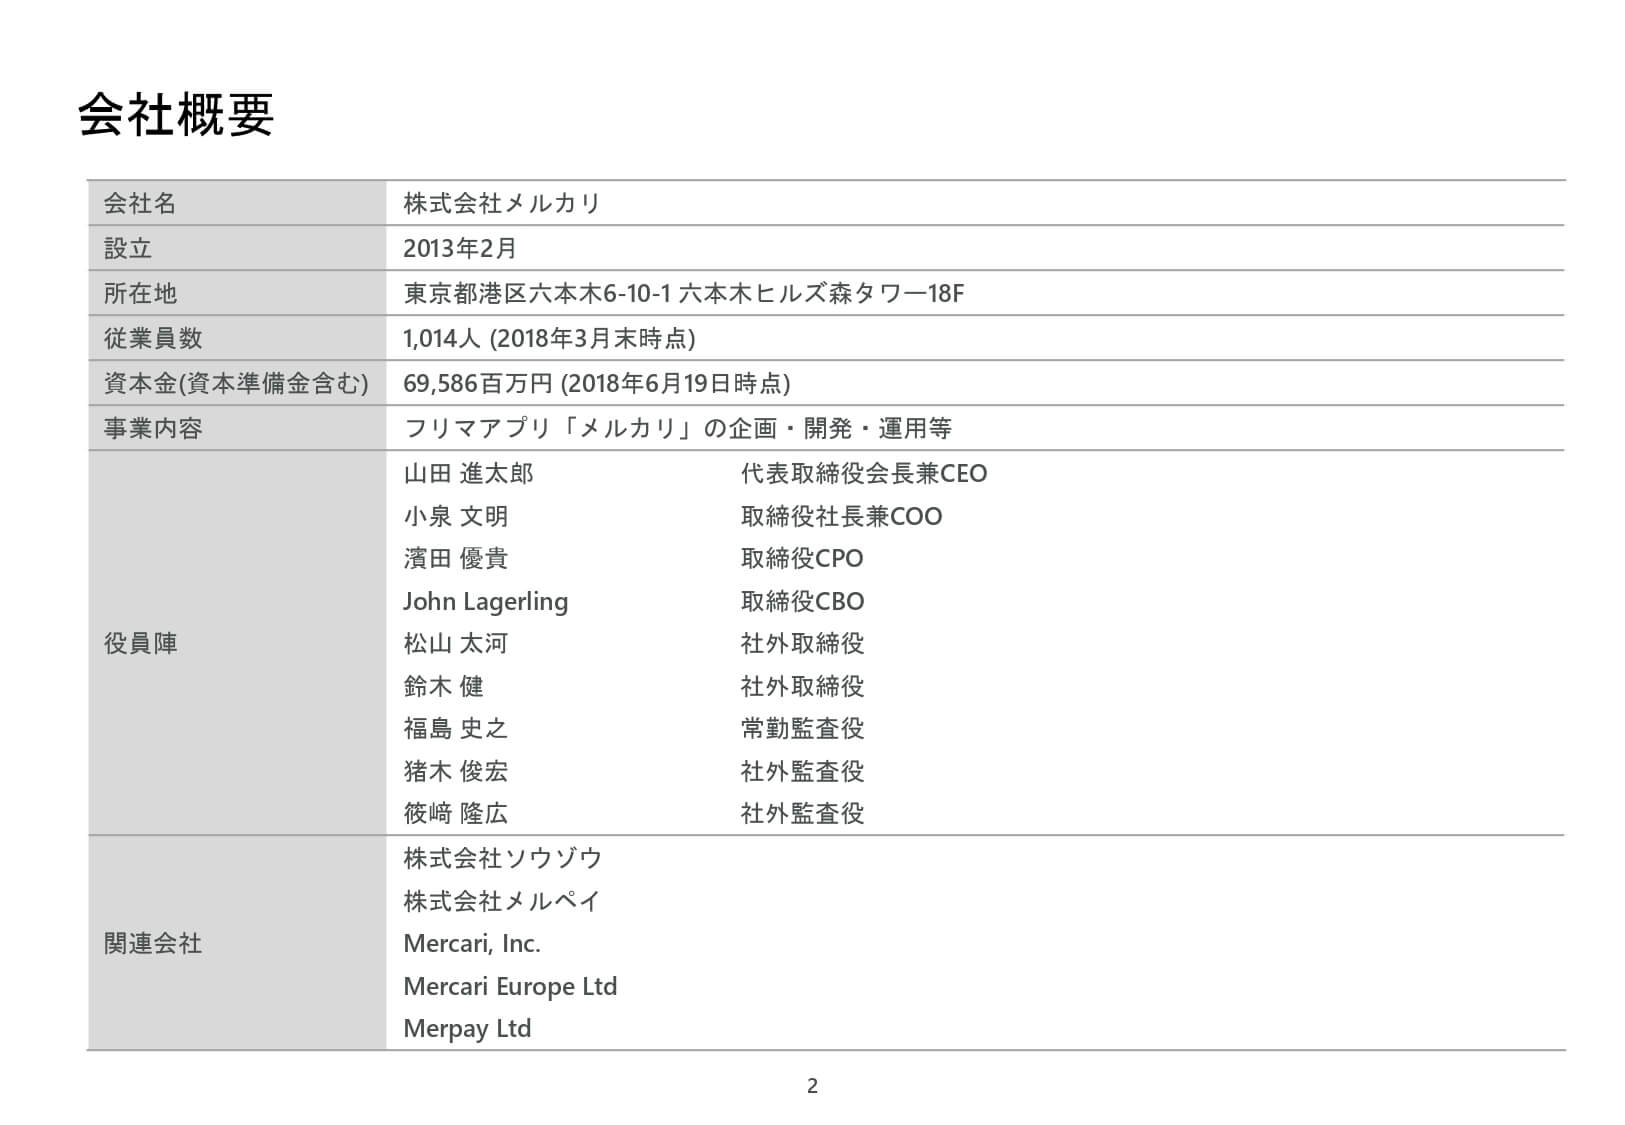Click the affiliate Merpay Ltd

(x=467, y=1028)
